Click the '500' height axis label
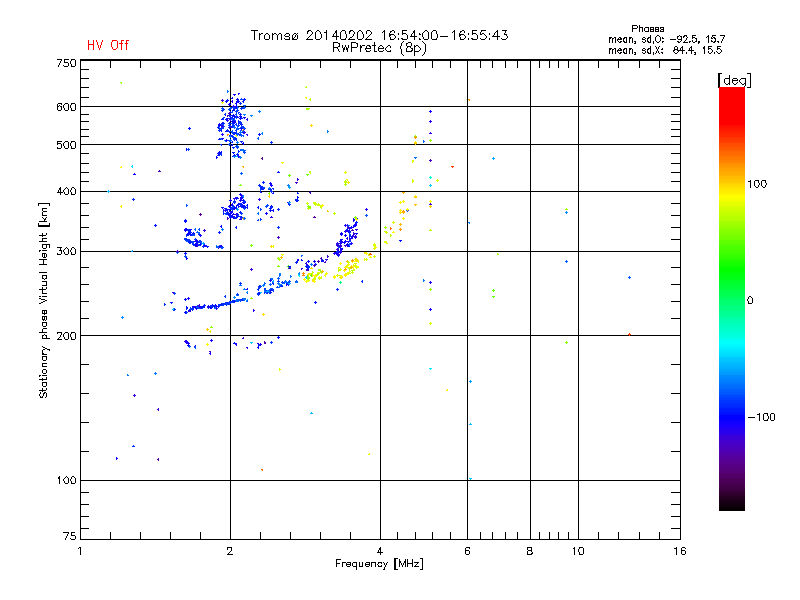800x600 pixels. pos(66,145)
